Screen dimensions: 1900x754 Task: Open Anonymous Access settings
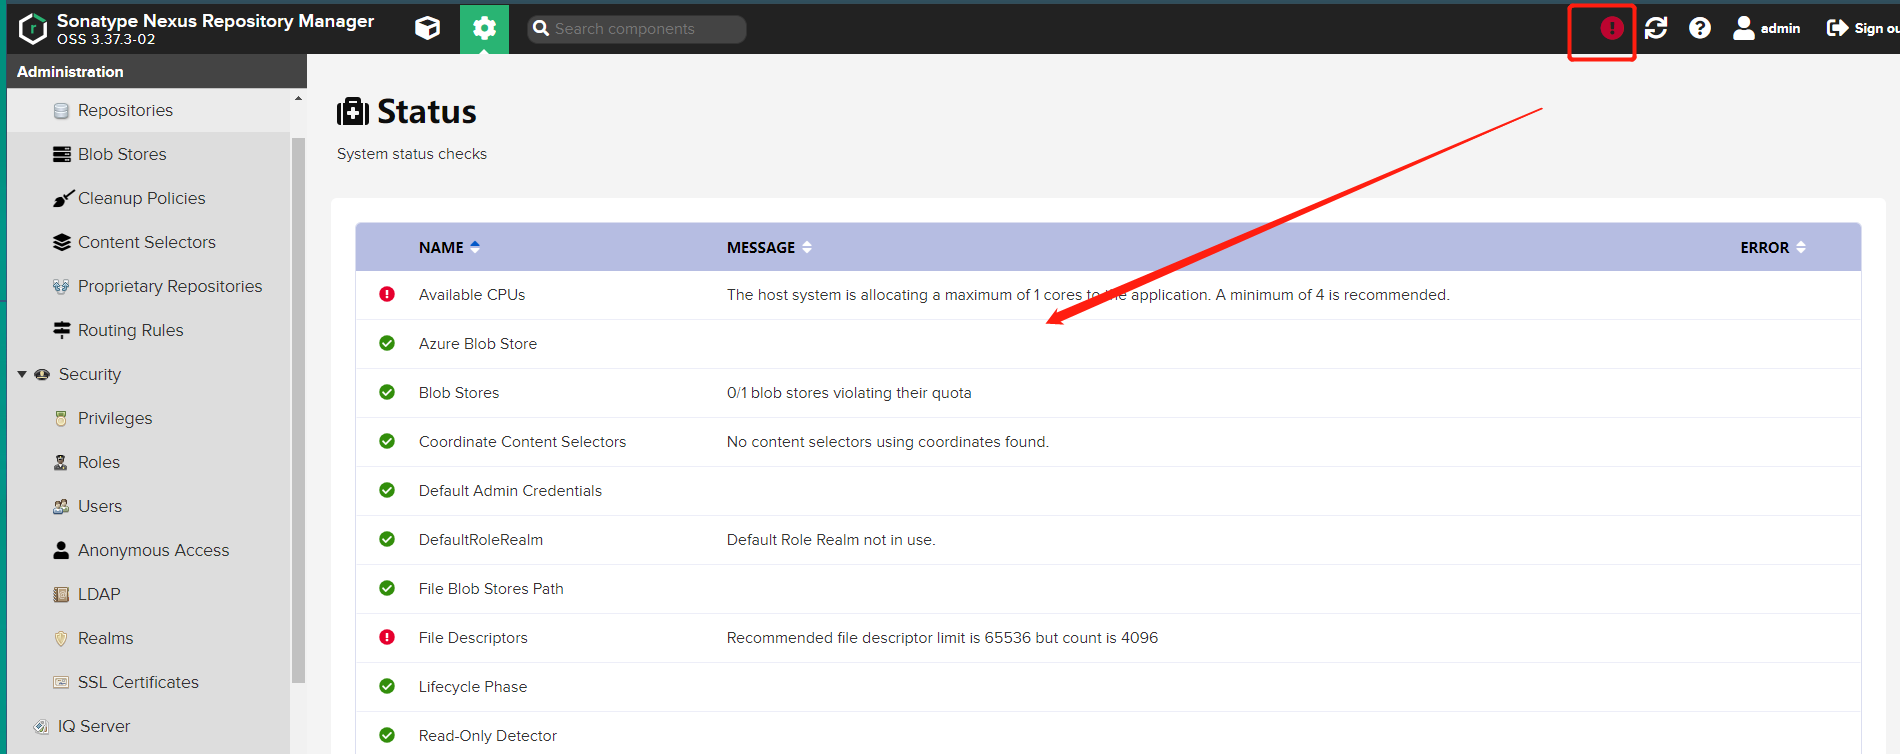click(153, 550)
